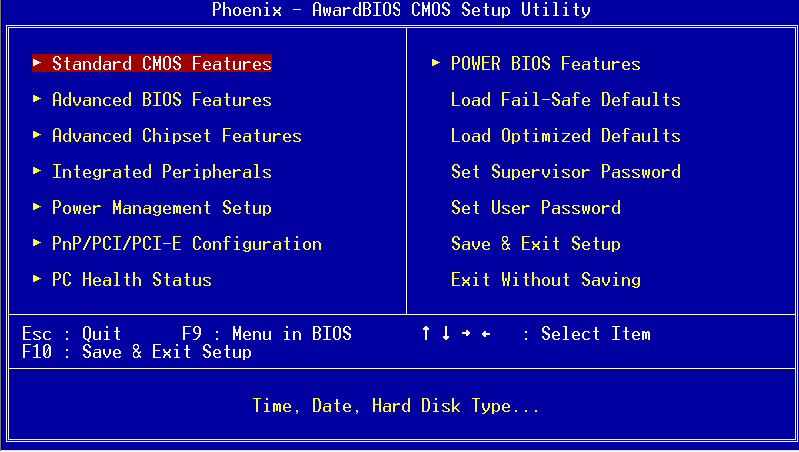Expand arrow beside Integrated Peripherals
This screenshot has height=452, width=799.
[37, 172]
